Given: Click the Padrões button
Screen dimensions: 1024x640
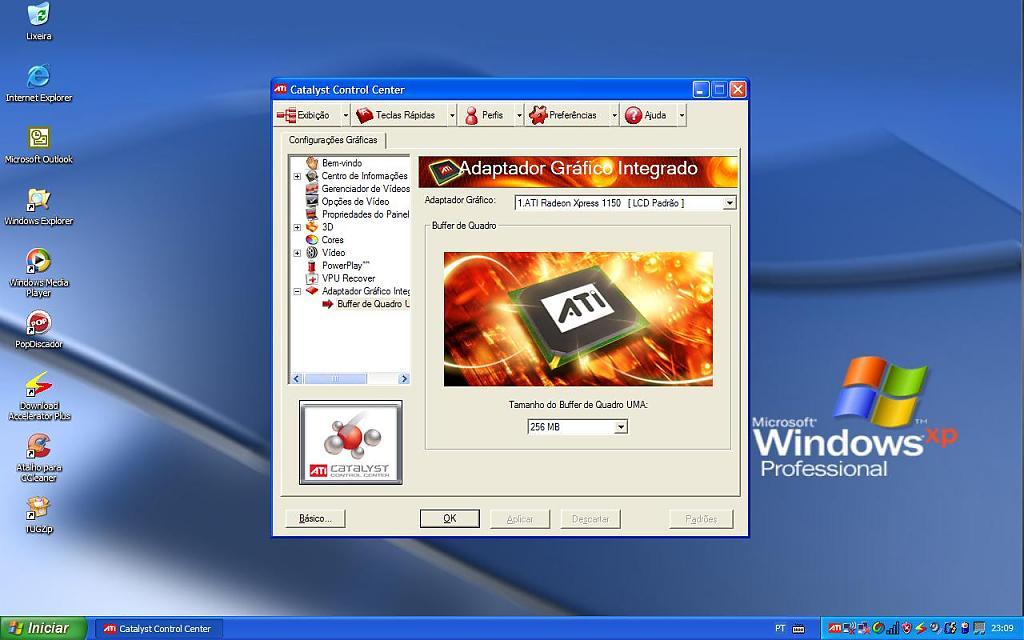Looking at the screenshot, I should (x=701, y=519).
